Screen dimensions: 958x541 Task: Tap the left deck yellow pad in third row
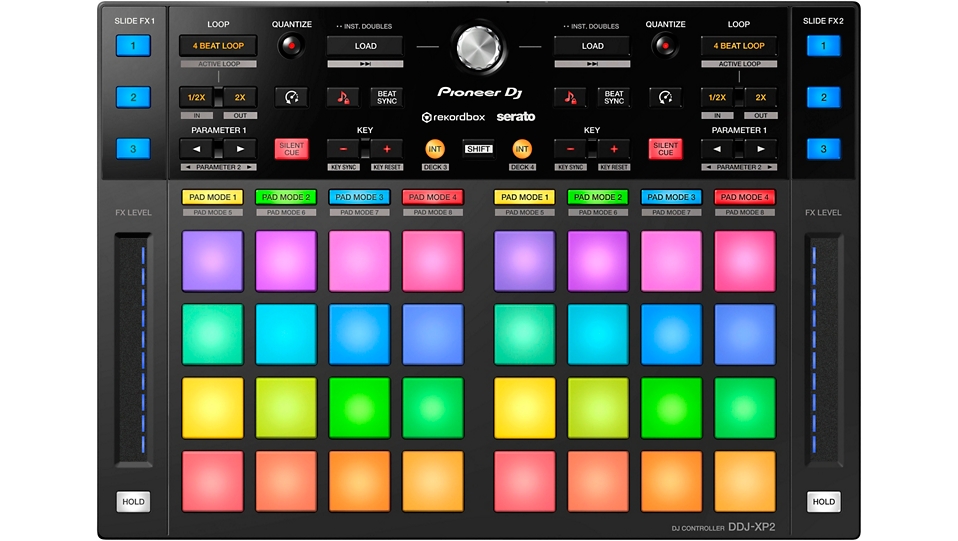[213, 408]
